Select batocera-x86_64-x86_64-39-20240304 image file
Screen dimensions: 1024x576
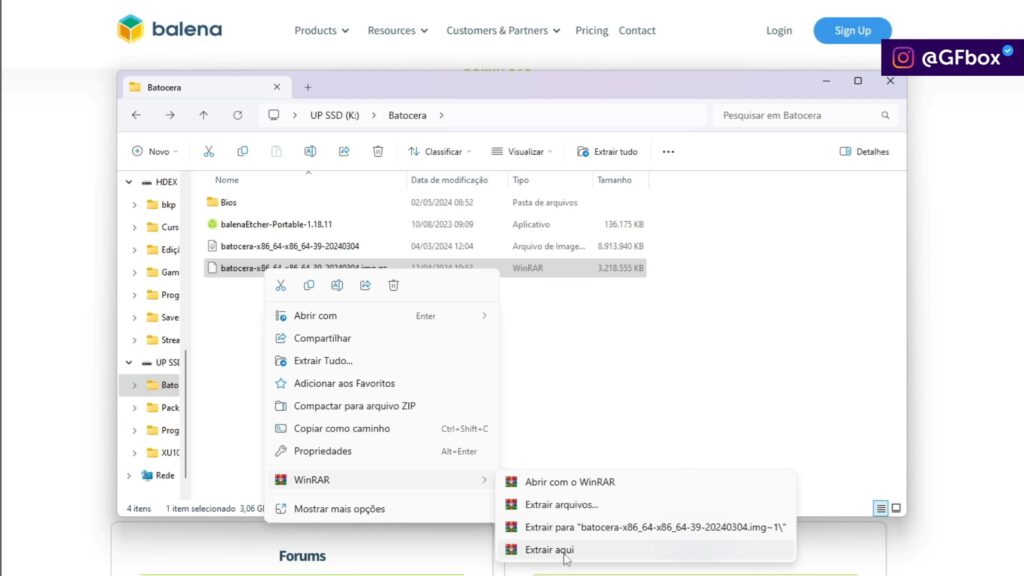tap(425, 246)
